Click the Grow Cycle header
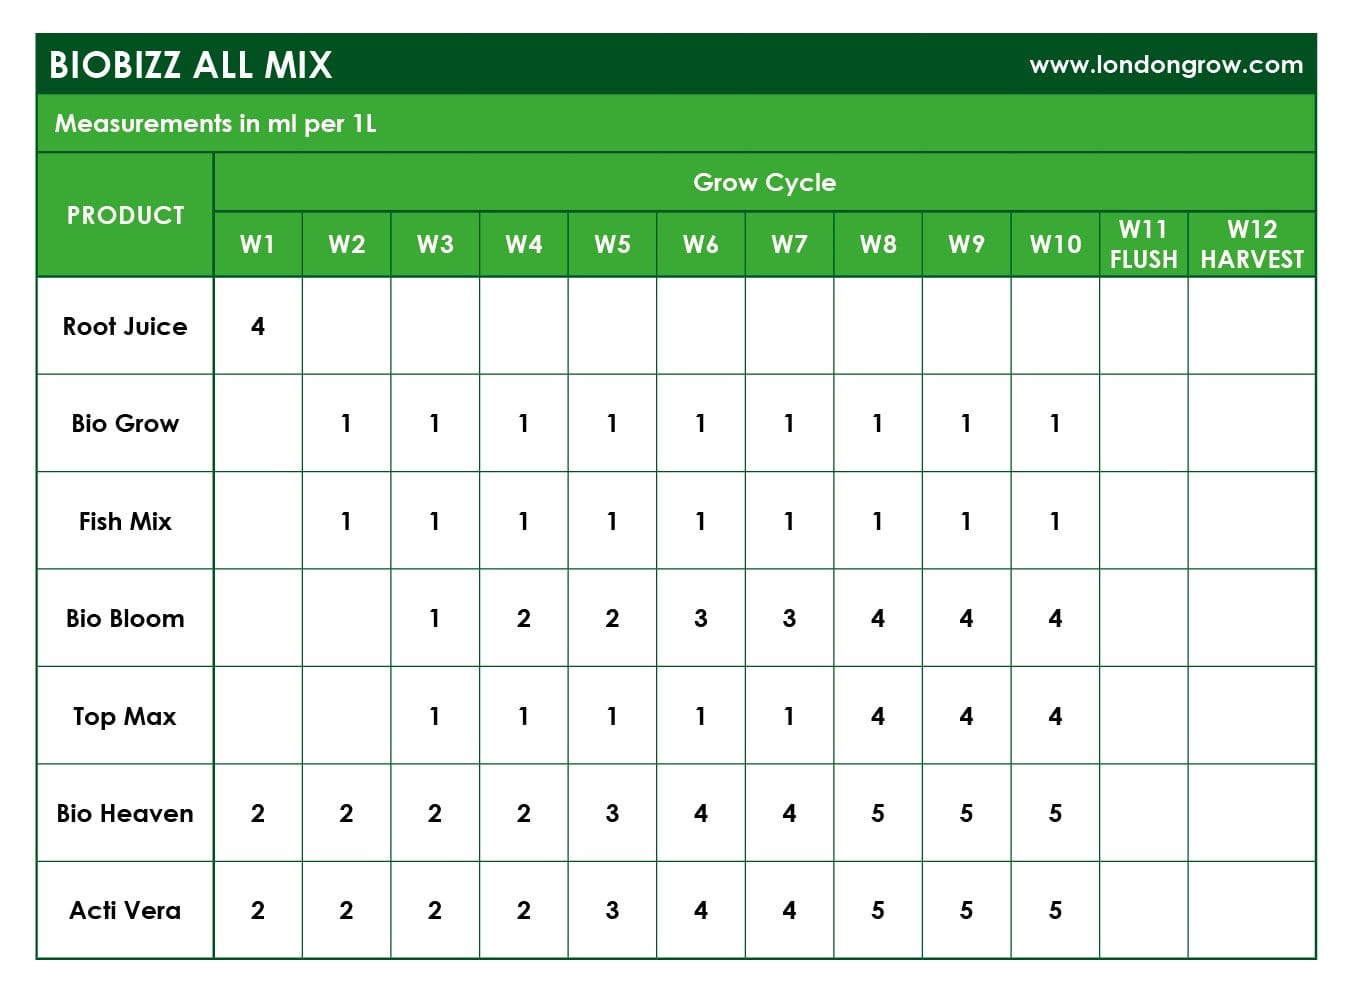Viewport: 1355px width, 991px height. pyautogui.click(x=764, y=182)
